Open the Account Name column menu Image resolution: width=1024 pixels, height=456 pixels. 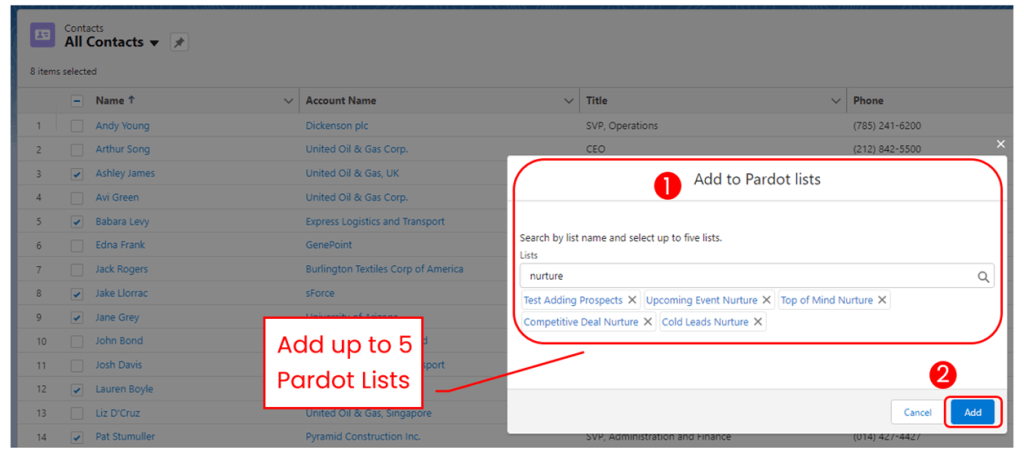point(568,101)
